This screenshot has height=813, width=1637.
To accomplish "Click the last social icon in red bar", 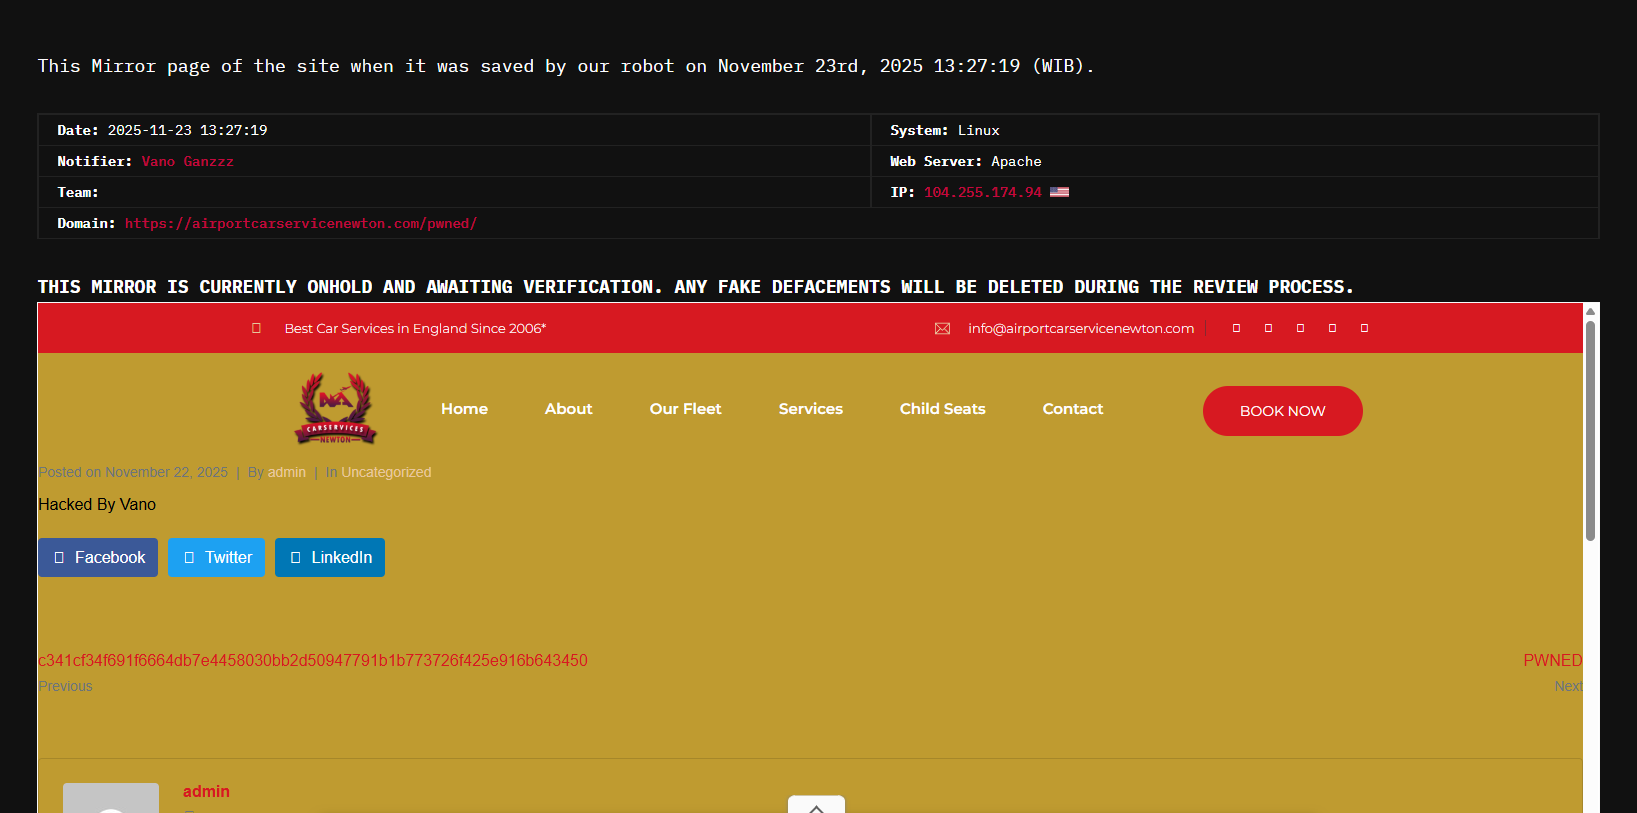I will click(x=1364, y=328).
